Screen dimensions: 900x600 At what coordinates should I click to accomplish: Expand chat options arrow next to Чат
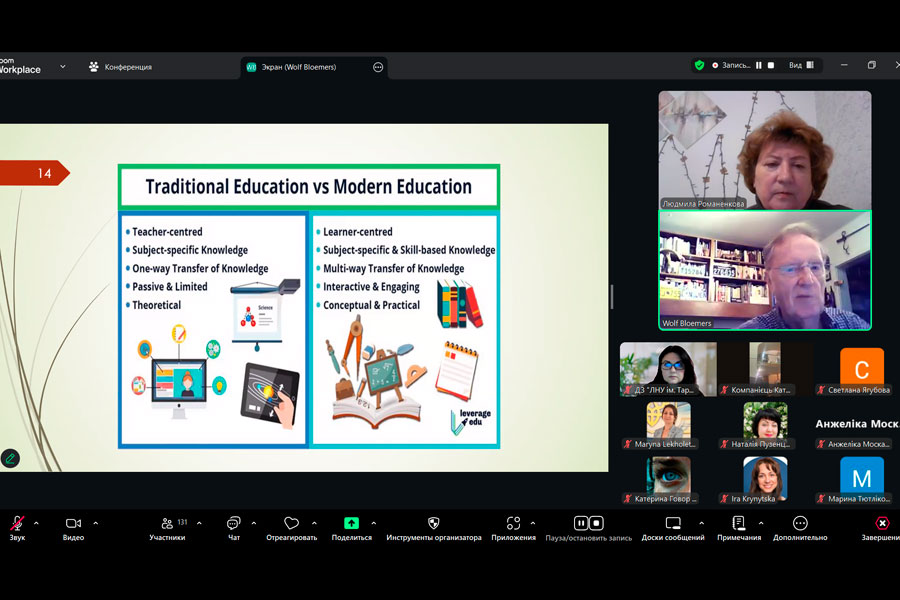254,523
